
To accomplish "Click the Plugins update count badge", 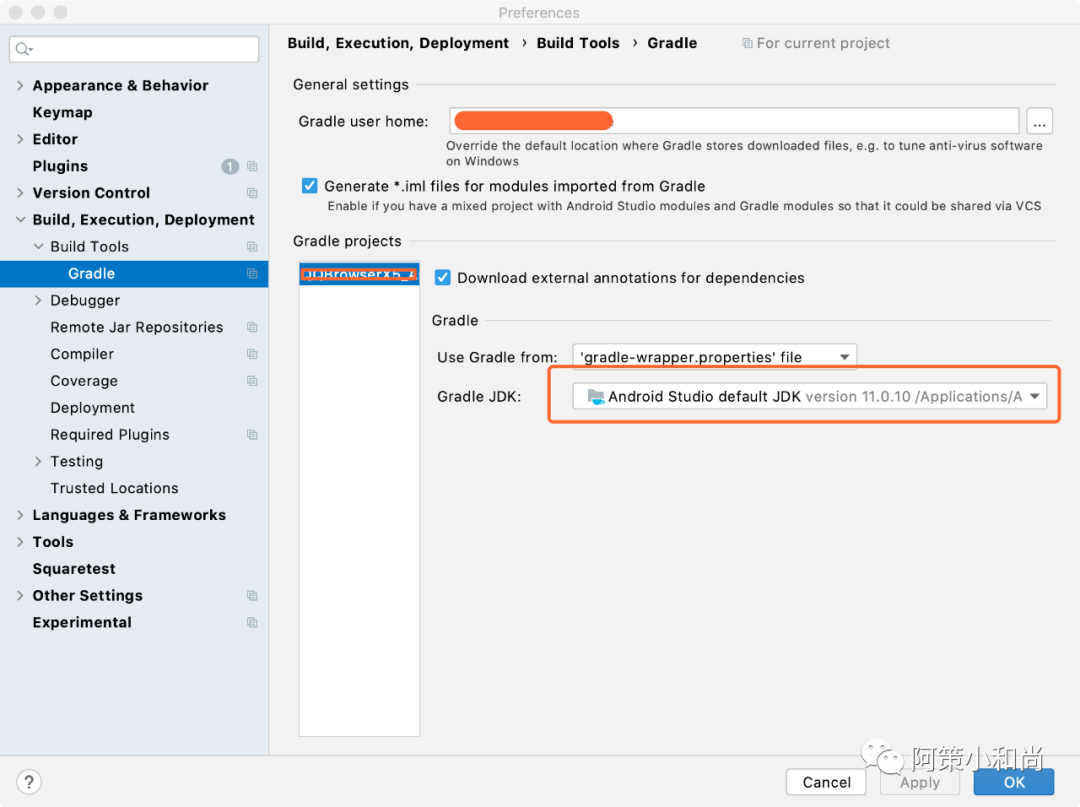I will 230,167.
